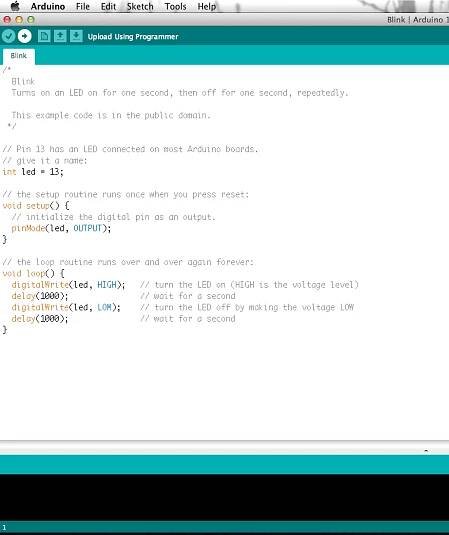Viewport: 449px width, 535px height.
Task: Click inside the black console output area
Action: [x=224, y=497]
